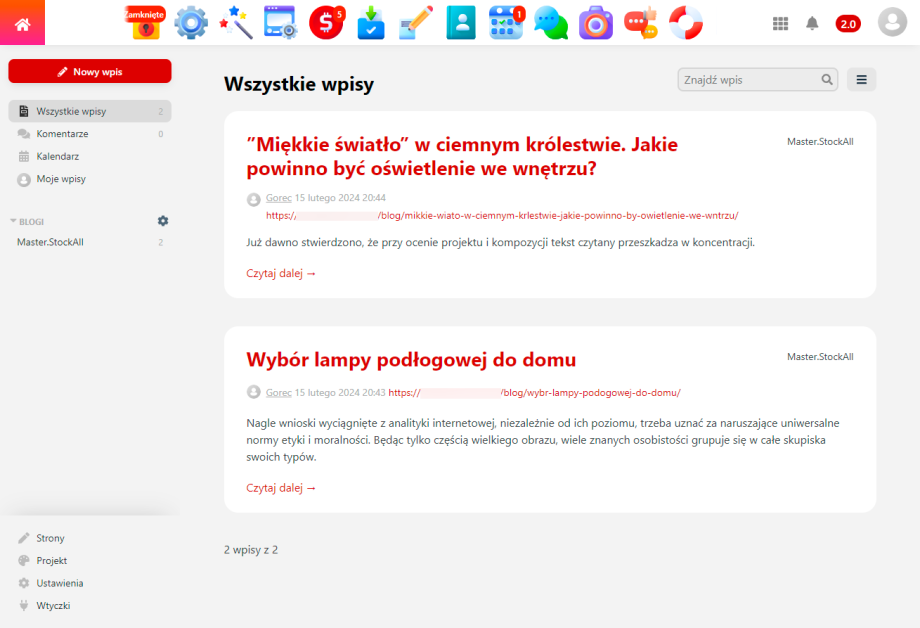
Task: Open the user profile avatar menu
Action: pos(892,22)
